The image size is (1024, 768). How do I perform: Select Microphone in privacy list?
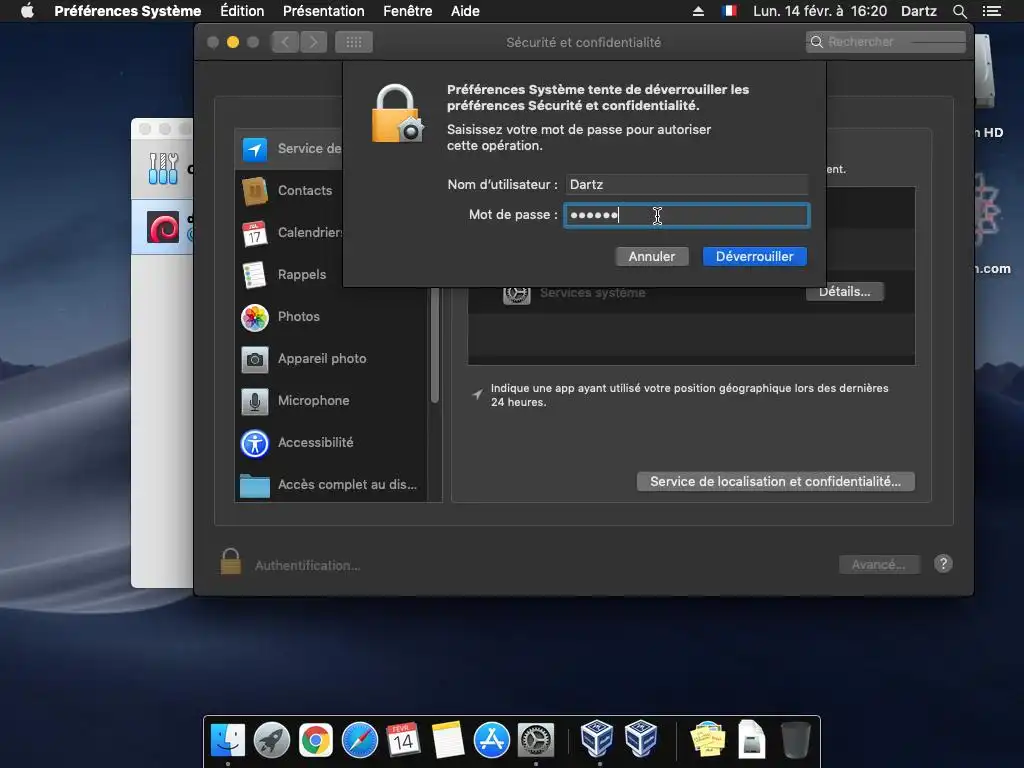coord(330,400)
